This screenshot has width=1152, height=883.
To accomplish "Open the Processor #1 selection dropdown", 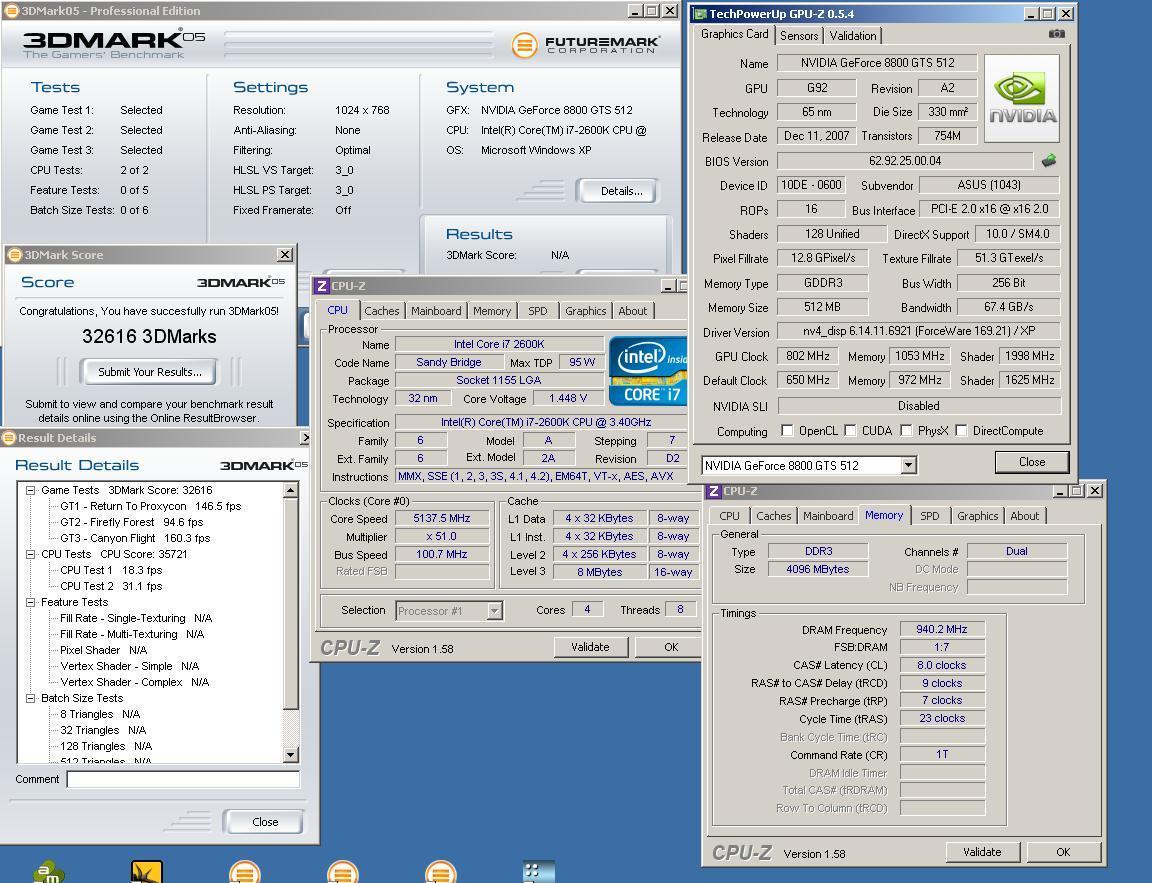I will tap(494, 610).
